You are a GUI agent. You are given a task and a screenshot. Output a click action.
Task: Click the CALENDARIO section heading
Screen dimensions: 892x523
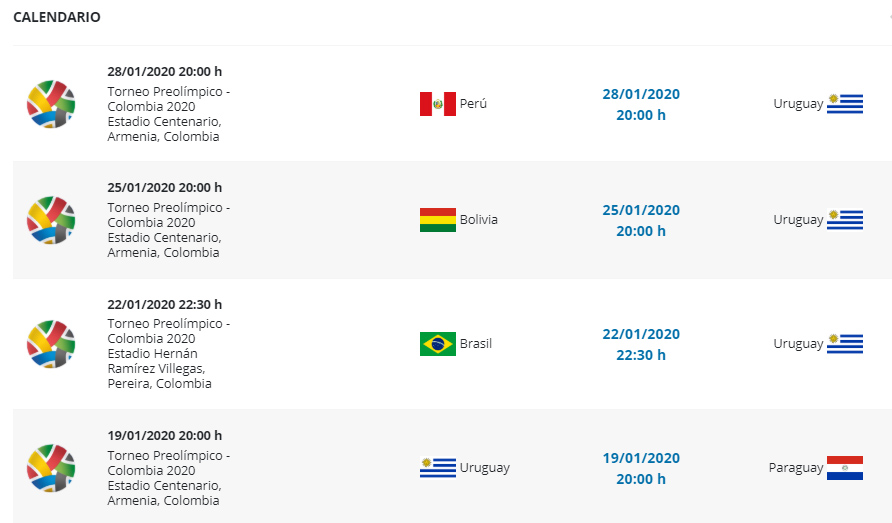tap(57, 17)
